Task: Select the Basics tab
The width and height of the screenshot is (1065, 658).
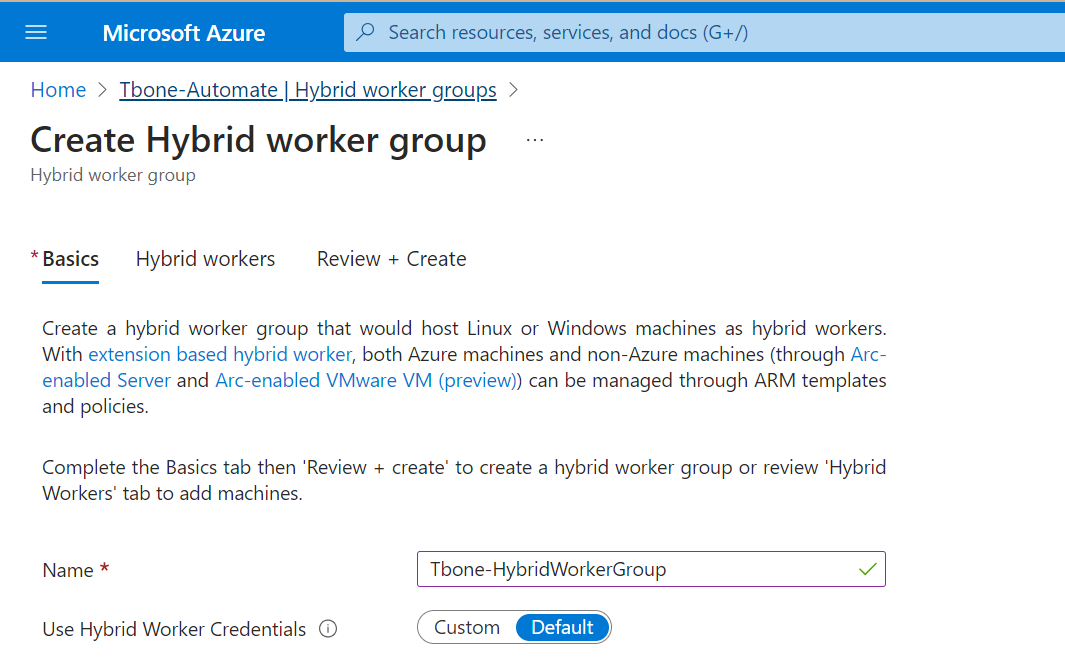Action: coord(70,258)
